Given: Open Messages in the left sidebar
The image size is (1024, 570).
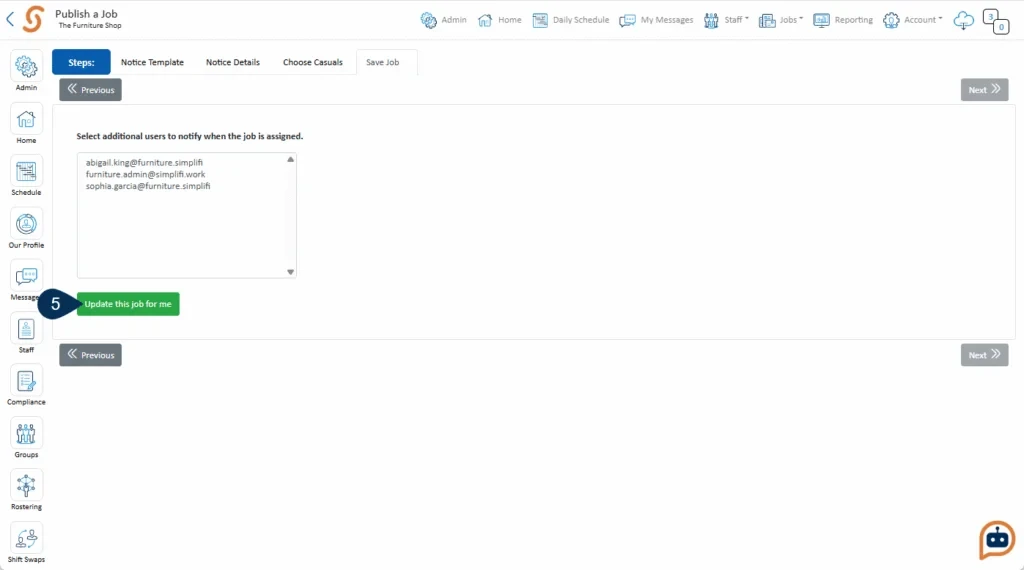Looking at the screenshot, I should click(x=25, y=281).
